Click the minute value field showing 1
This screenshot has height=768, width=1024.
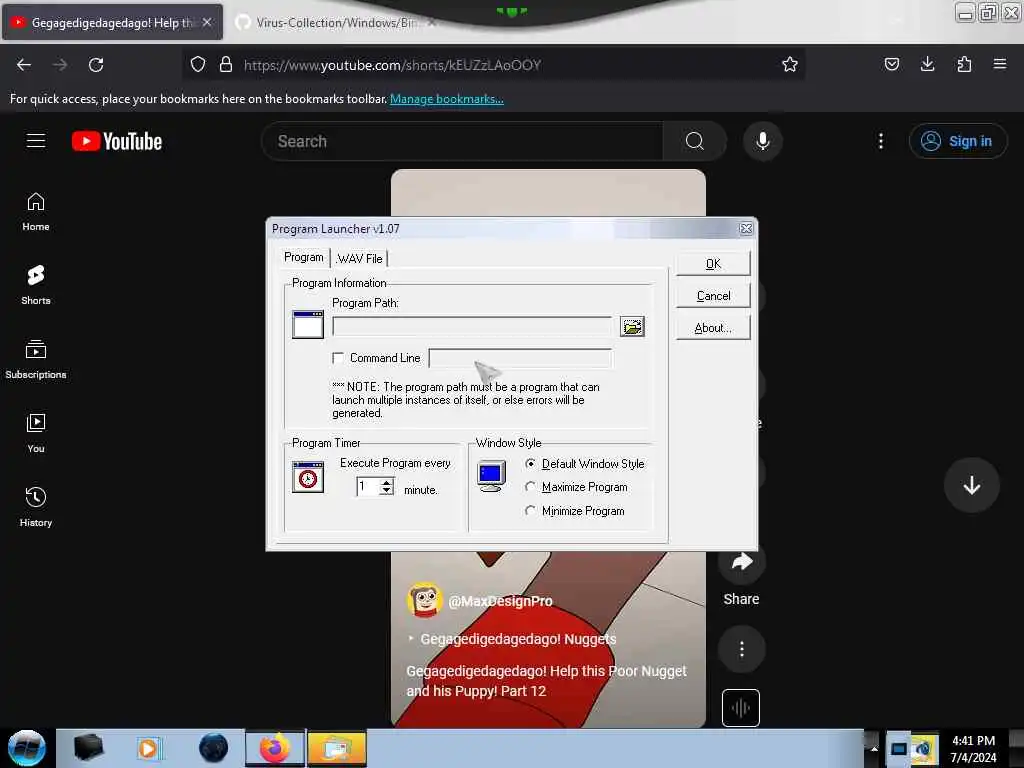[x=368, y=487]
